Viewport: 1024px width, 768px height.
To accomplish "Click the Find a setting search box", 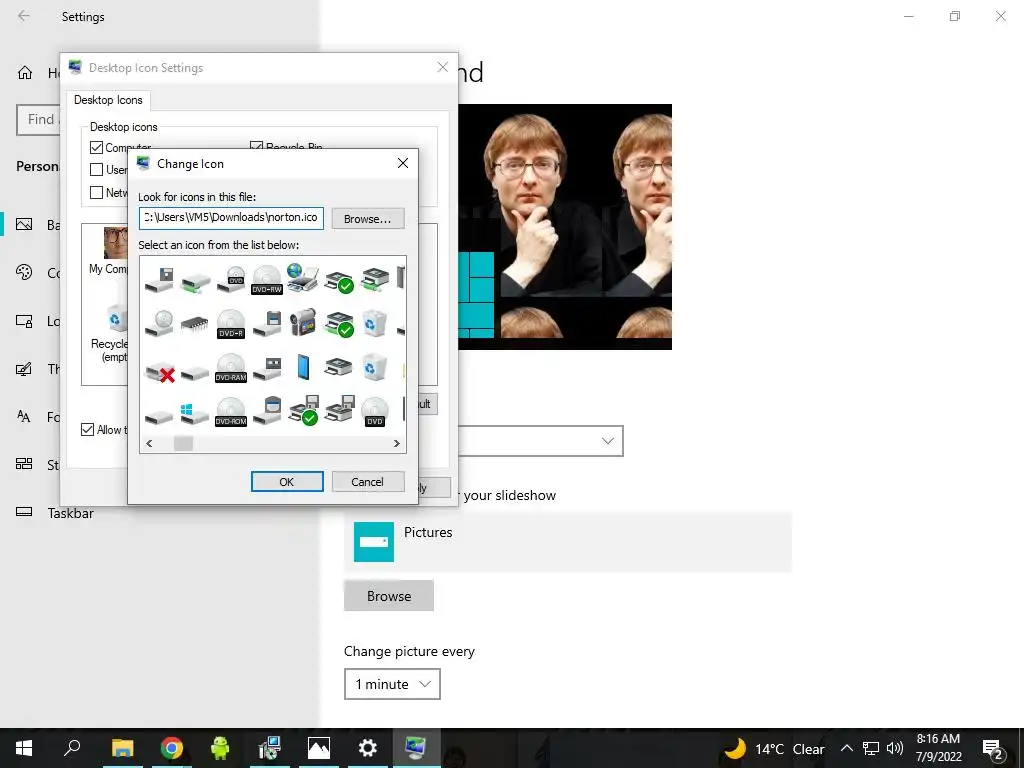I will (38, 120).
